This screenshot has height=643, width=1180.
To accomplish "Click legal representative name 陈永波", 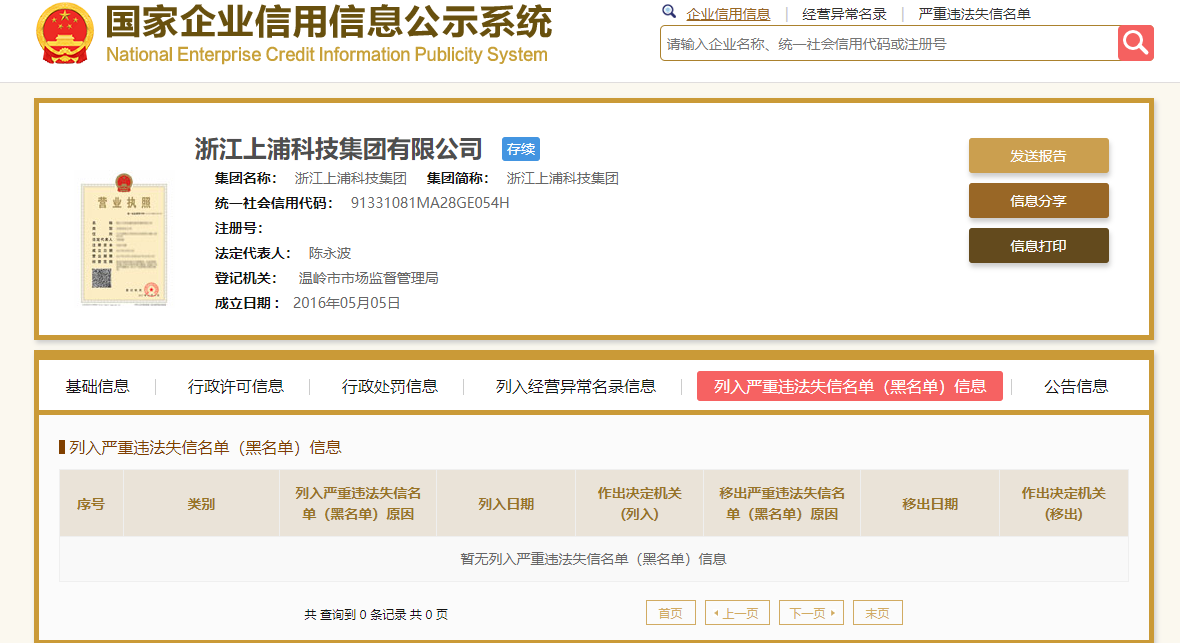I will (x=330, y=253).
